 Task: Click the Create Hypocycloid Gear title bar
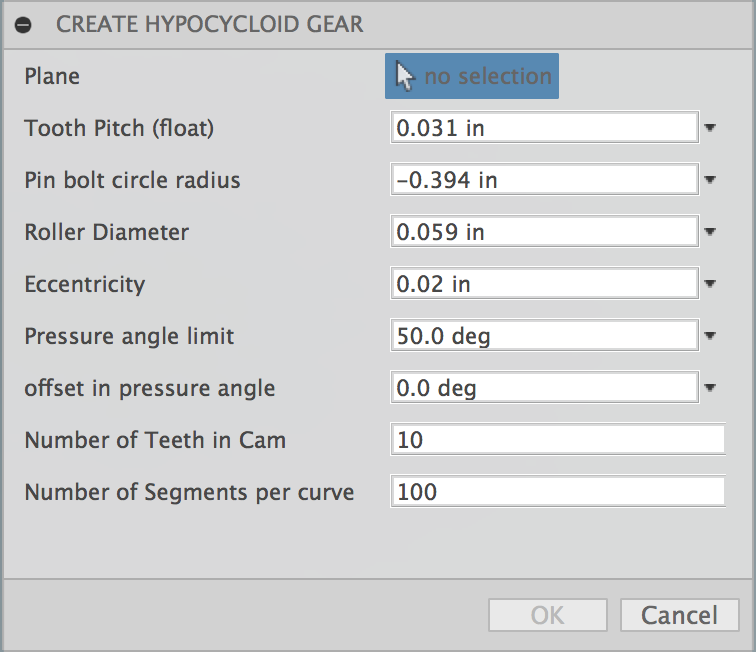(x=400, y=24)
